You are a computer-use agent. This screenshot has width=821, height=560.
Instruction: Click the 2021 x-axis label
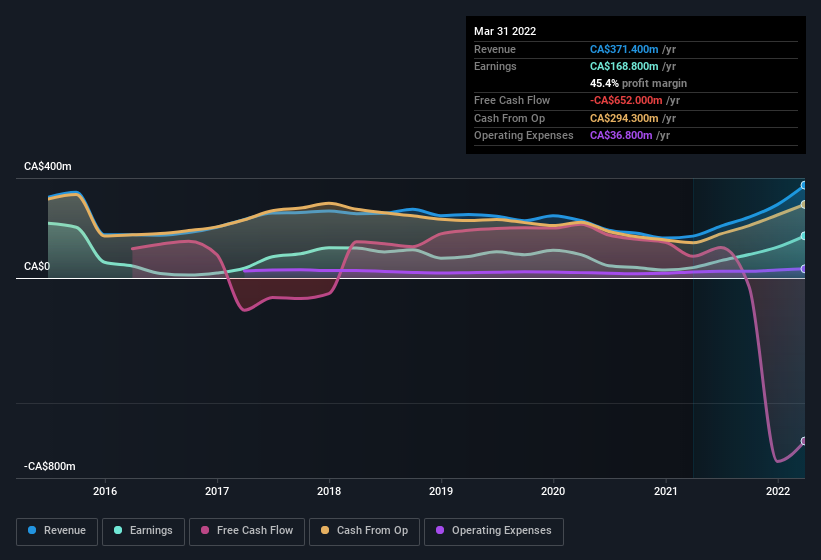point(665,491)
